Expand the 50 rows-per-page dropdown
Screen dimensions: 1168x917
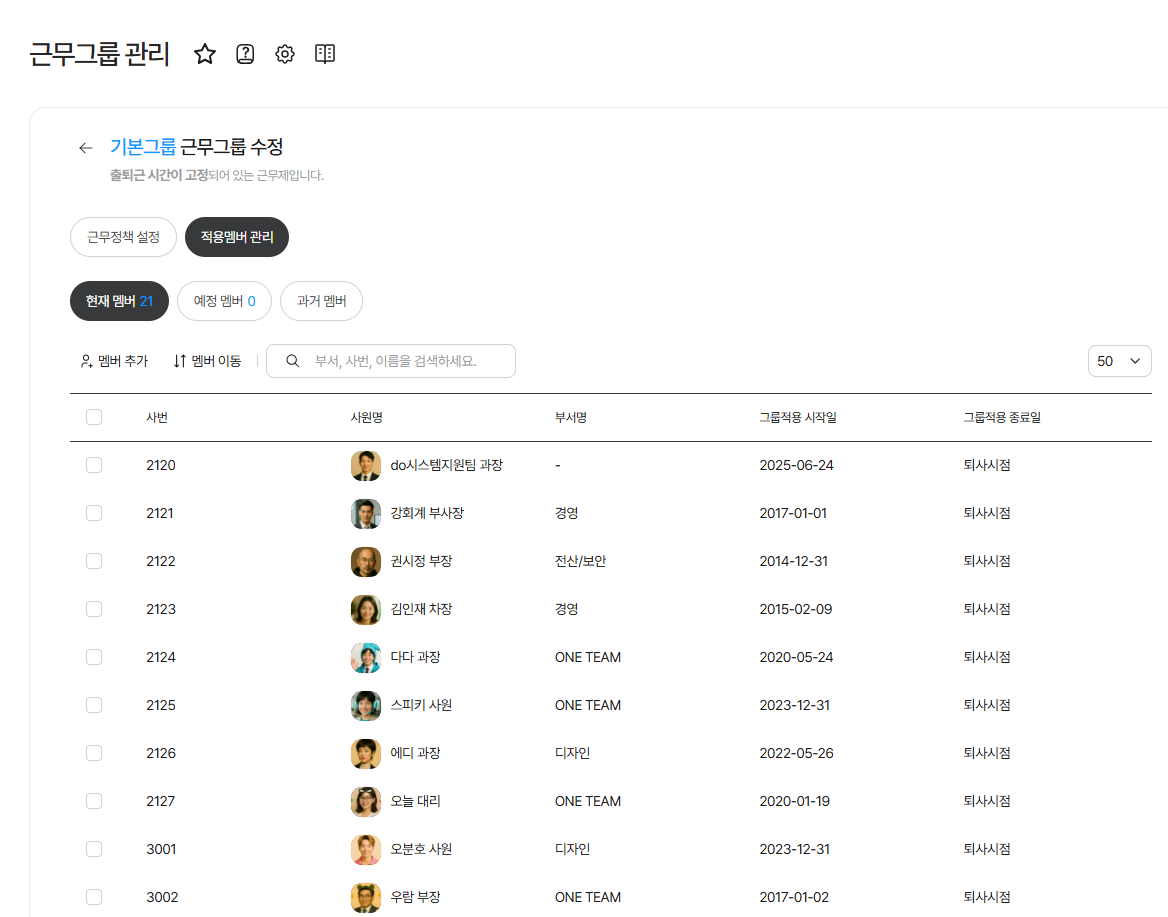coord(1119,361)
